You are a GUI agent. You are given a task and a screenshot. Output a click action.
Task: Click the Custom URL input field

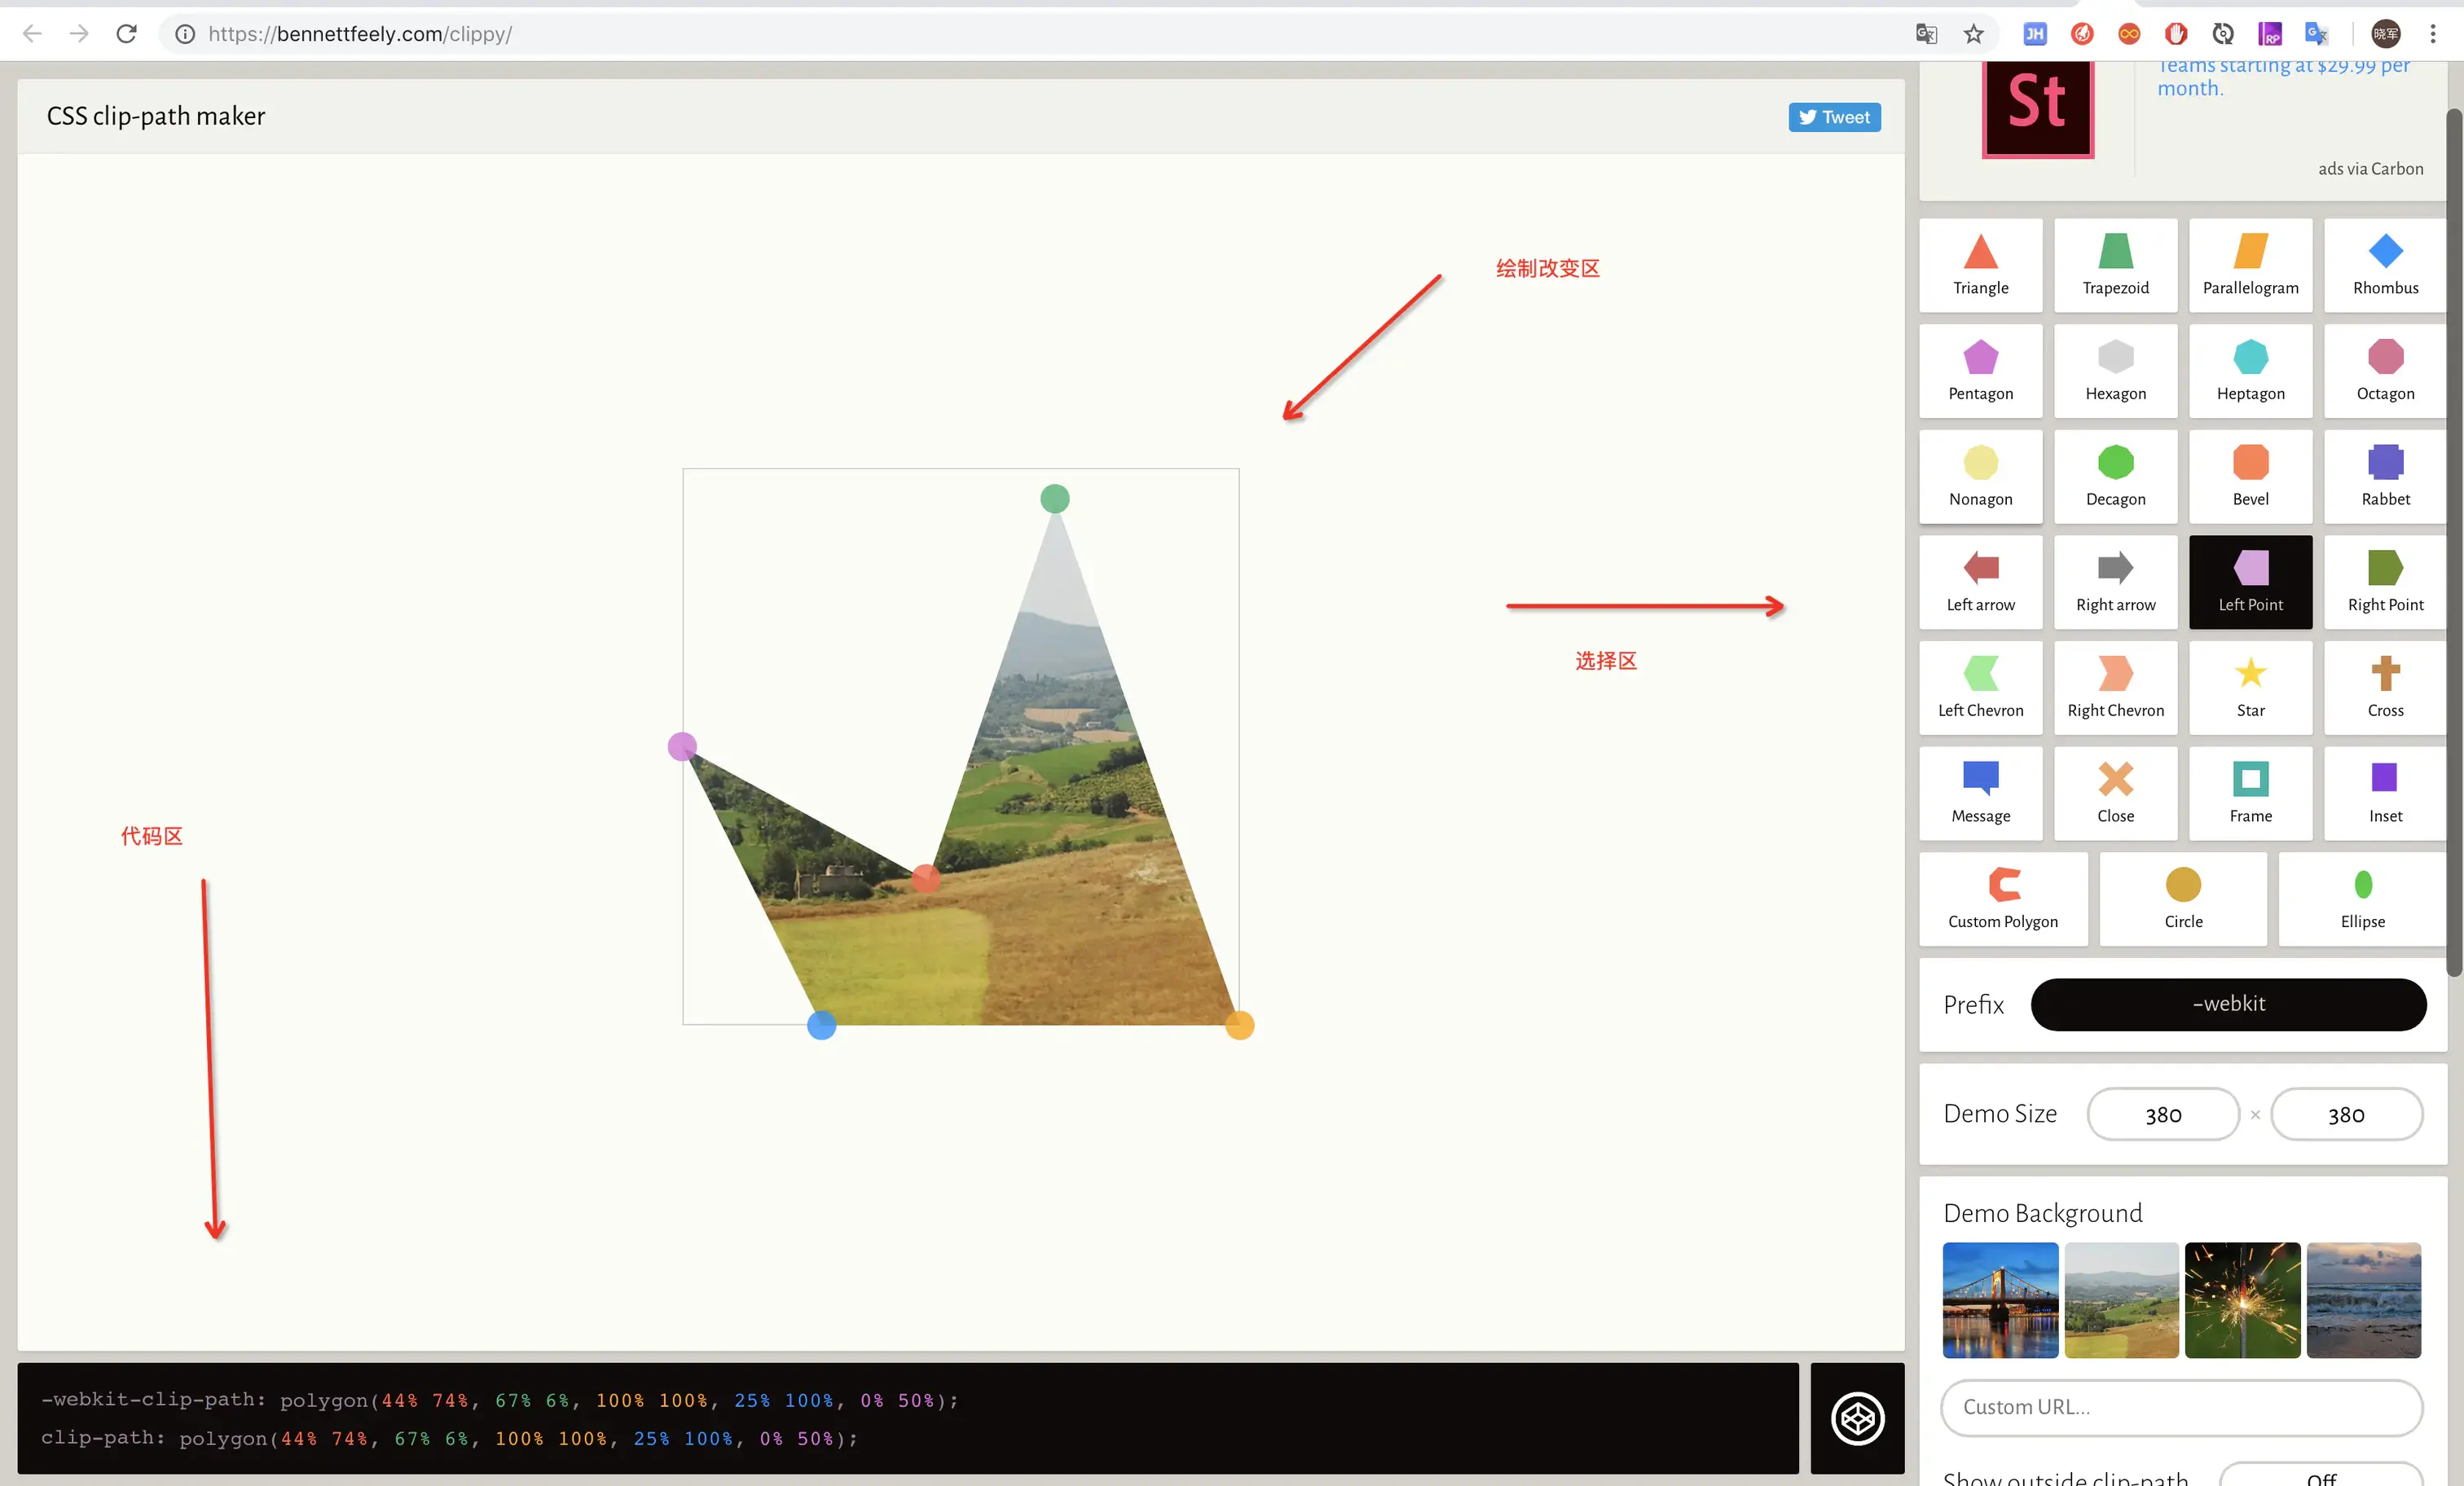coord(2181,1406)
